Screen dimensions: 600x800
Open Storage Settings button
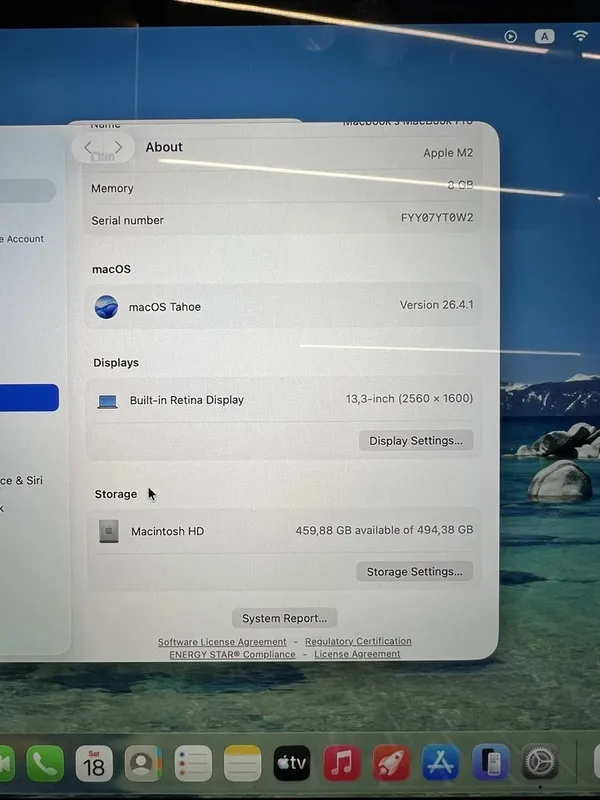pos(415,572)
